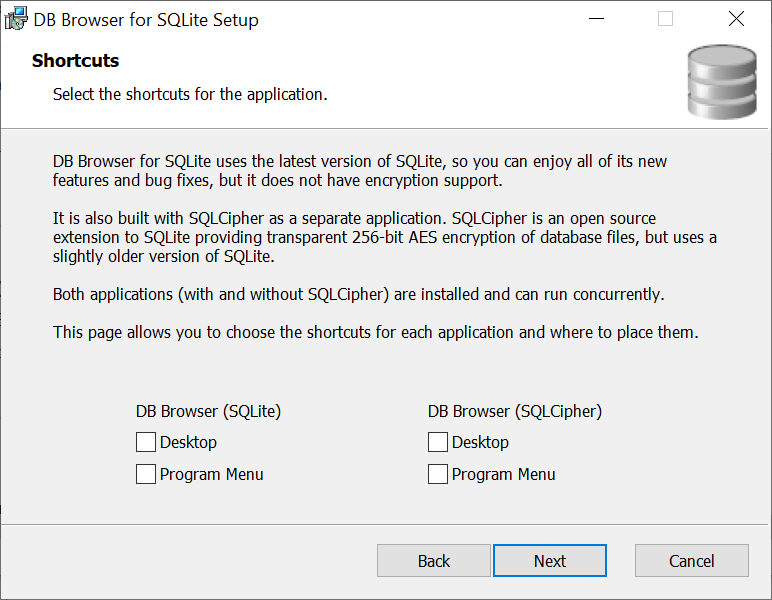Viewport: 772px width, 600px height.
Task: Click the 'DB Browser (SQLCipher)' group label
Action: (x=515, y=411)
